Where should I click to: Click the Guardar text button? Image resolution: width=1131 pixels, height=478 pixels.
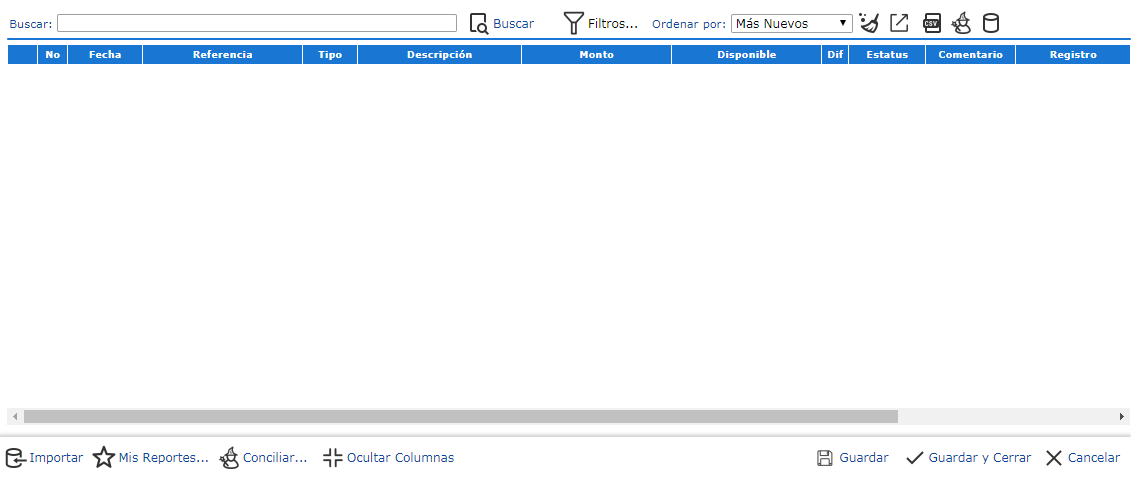864,458
